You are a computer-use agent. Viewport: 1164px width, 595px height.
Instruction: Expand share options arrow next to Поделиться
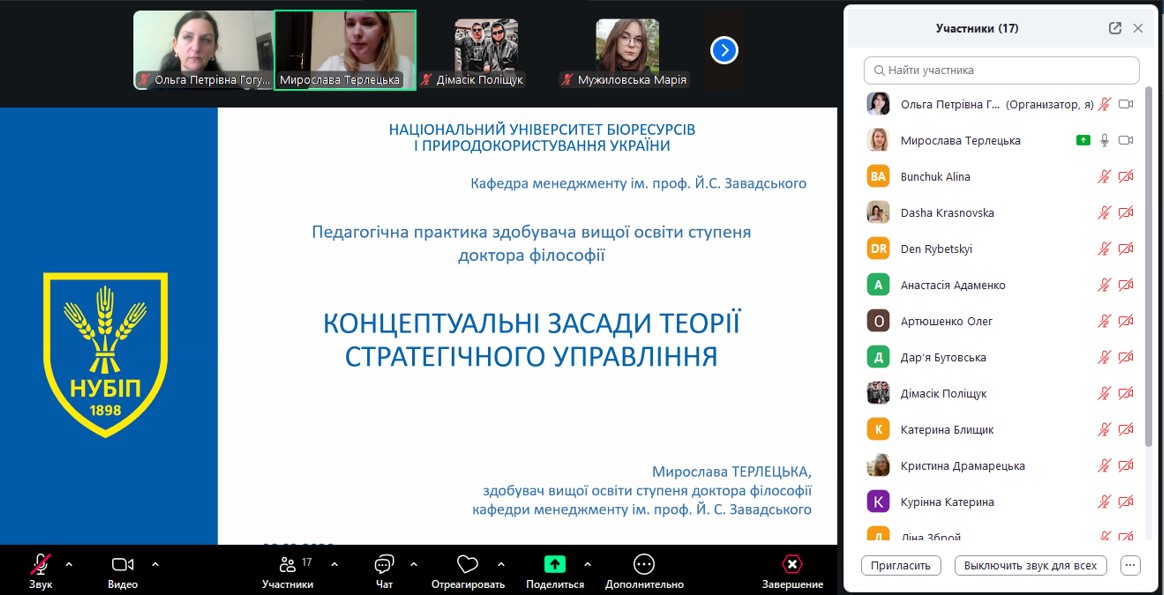coord(588,564)
